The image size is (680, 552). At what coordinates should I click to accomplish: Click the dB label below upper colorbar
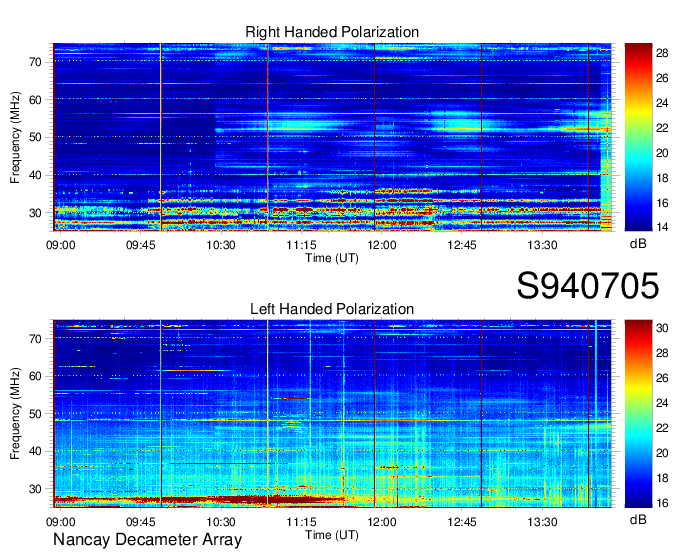[638, 244]
